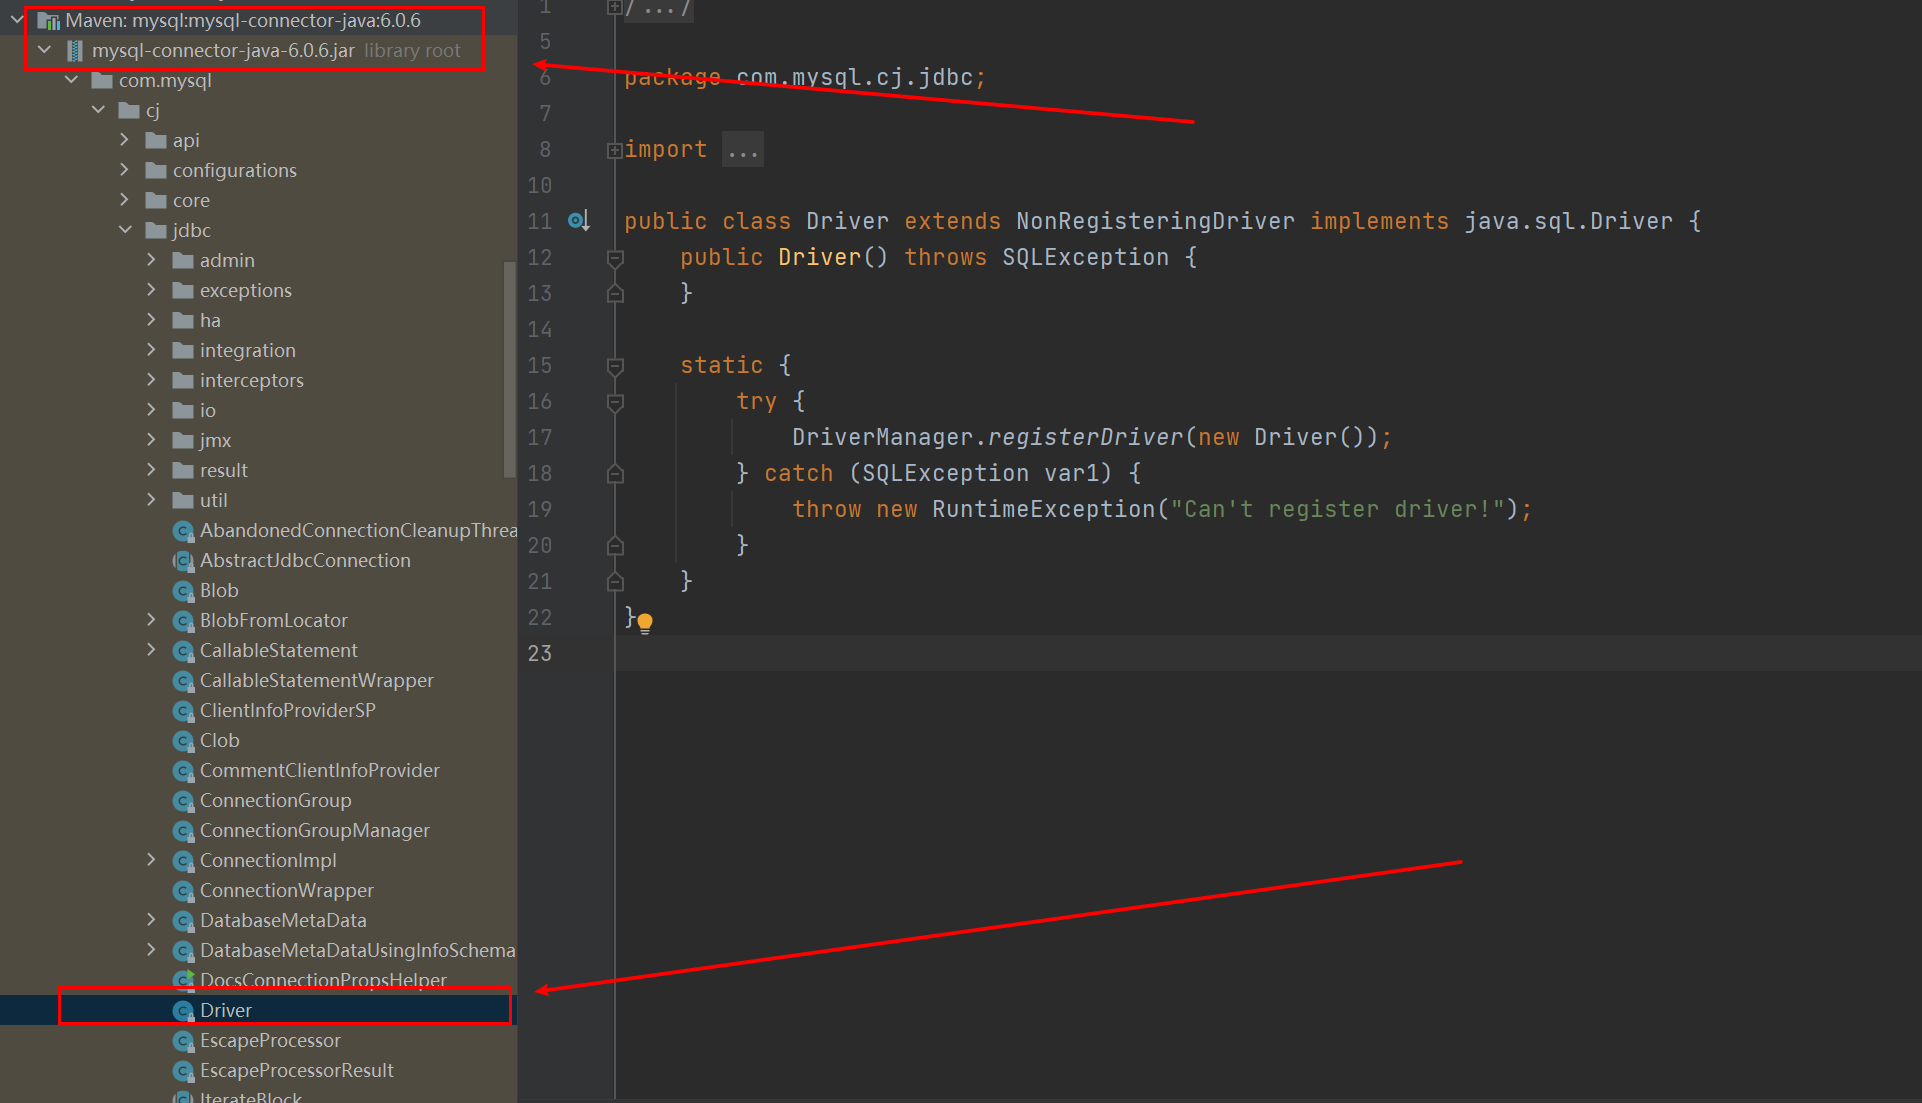Screen dimensions: 1922x1103
Task: Click the class icon next to ConnectionGroup
Action: (x=183, y=801)
